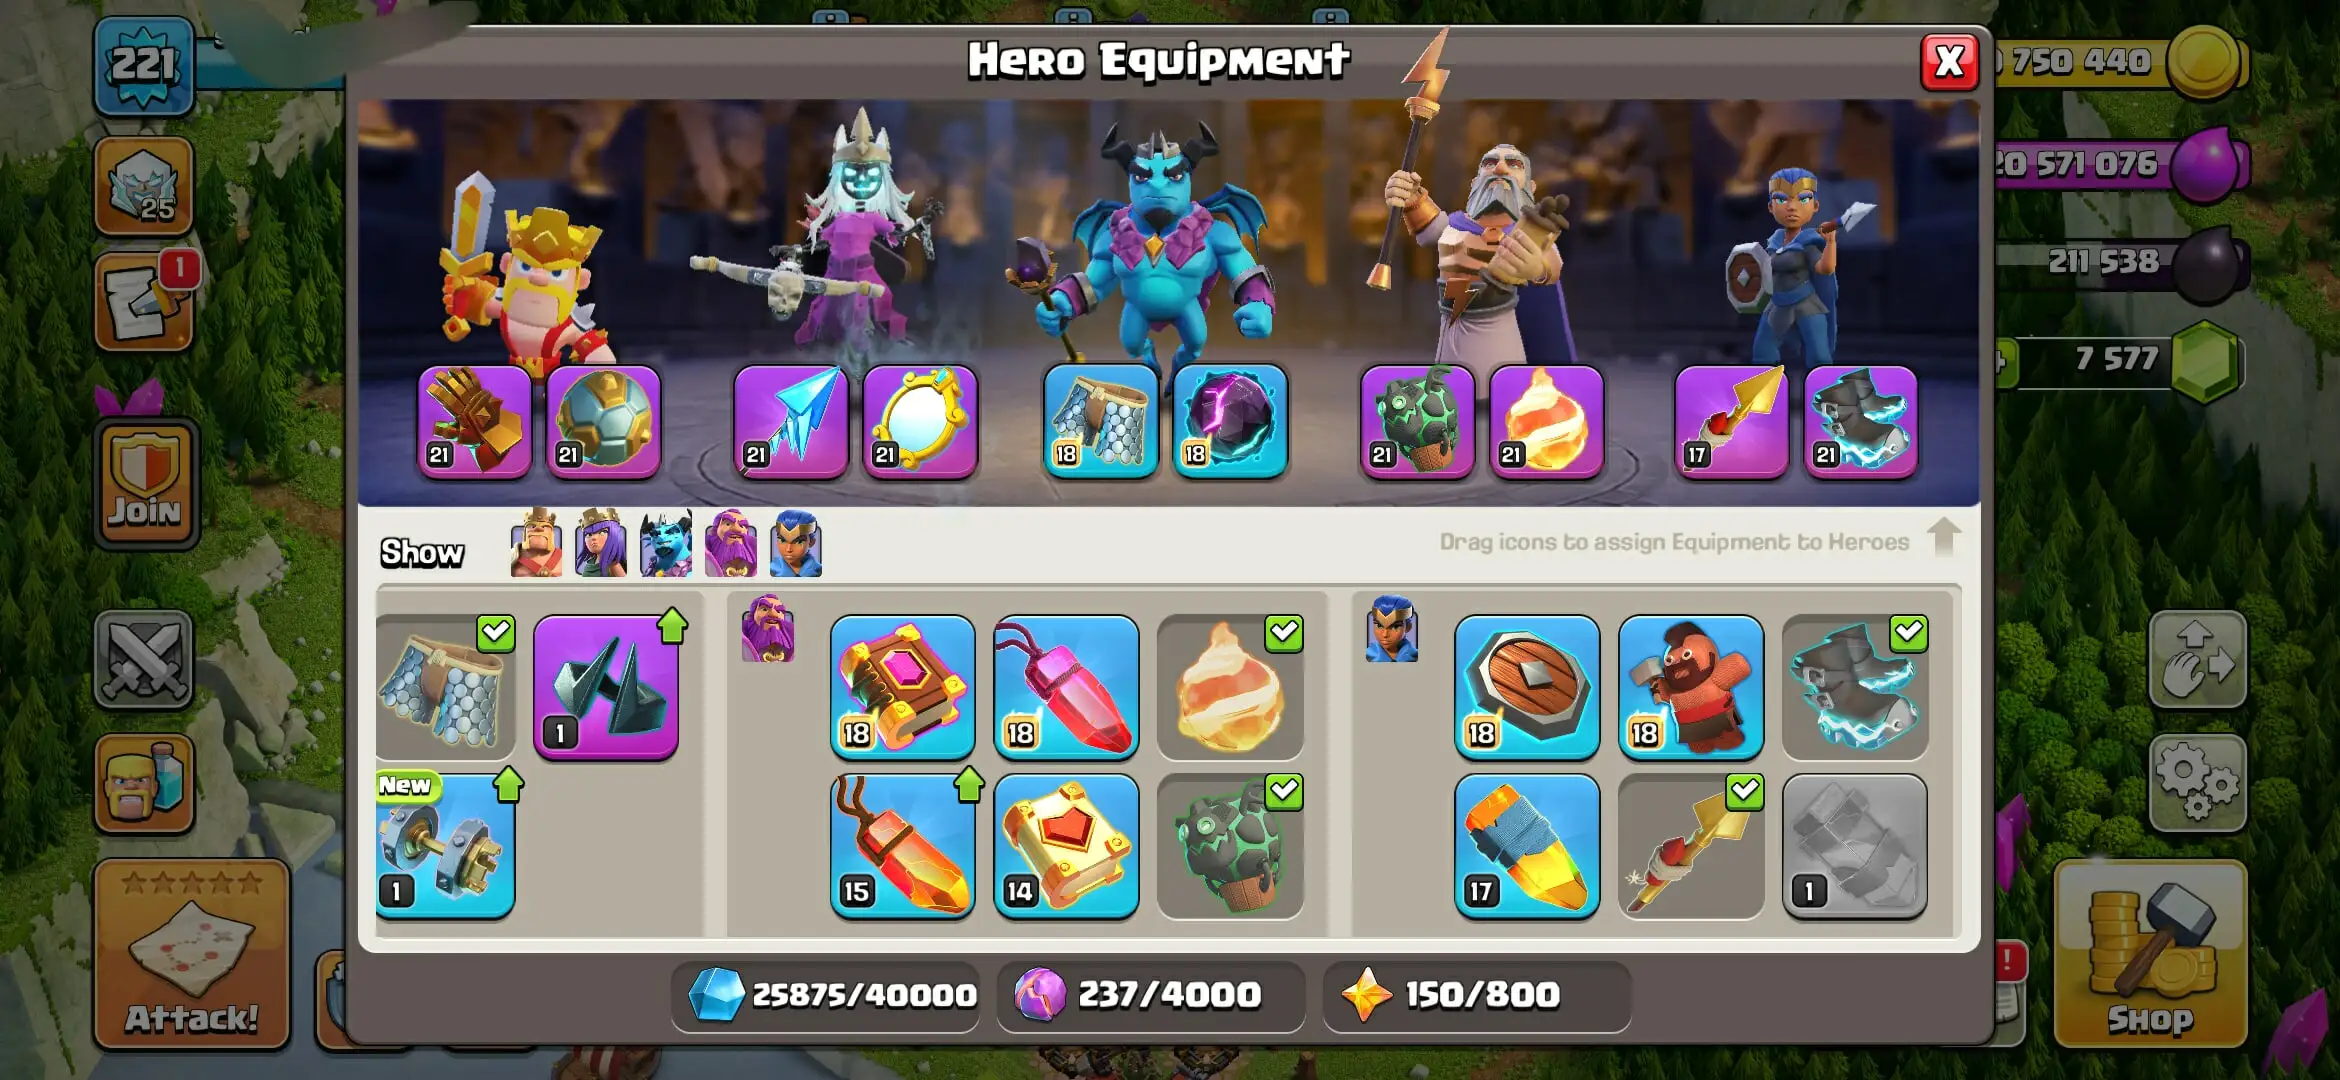
Task: Tap the New level 1 metal equipment
Action: click(446, 846)
